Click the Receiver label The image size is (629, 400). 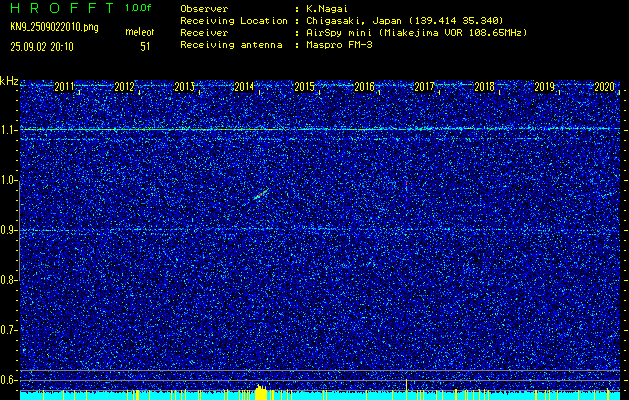pos(204,33)
